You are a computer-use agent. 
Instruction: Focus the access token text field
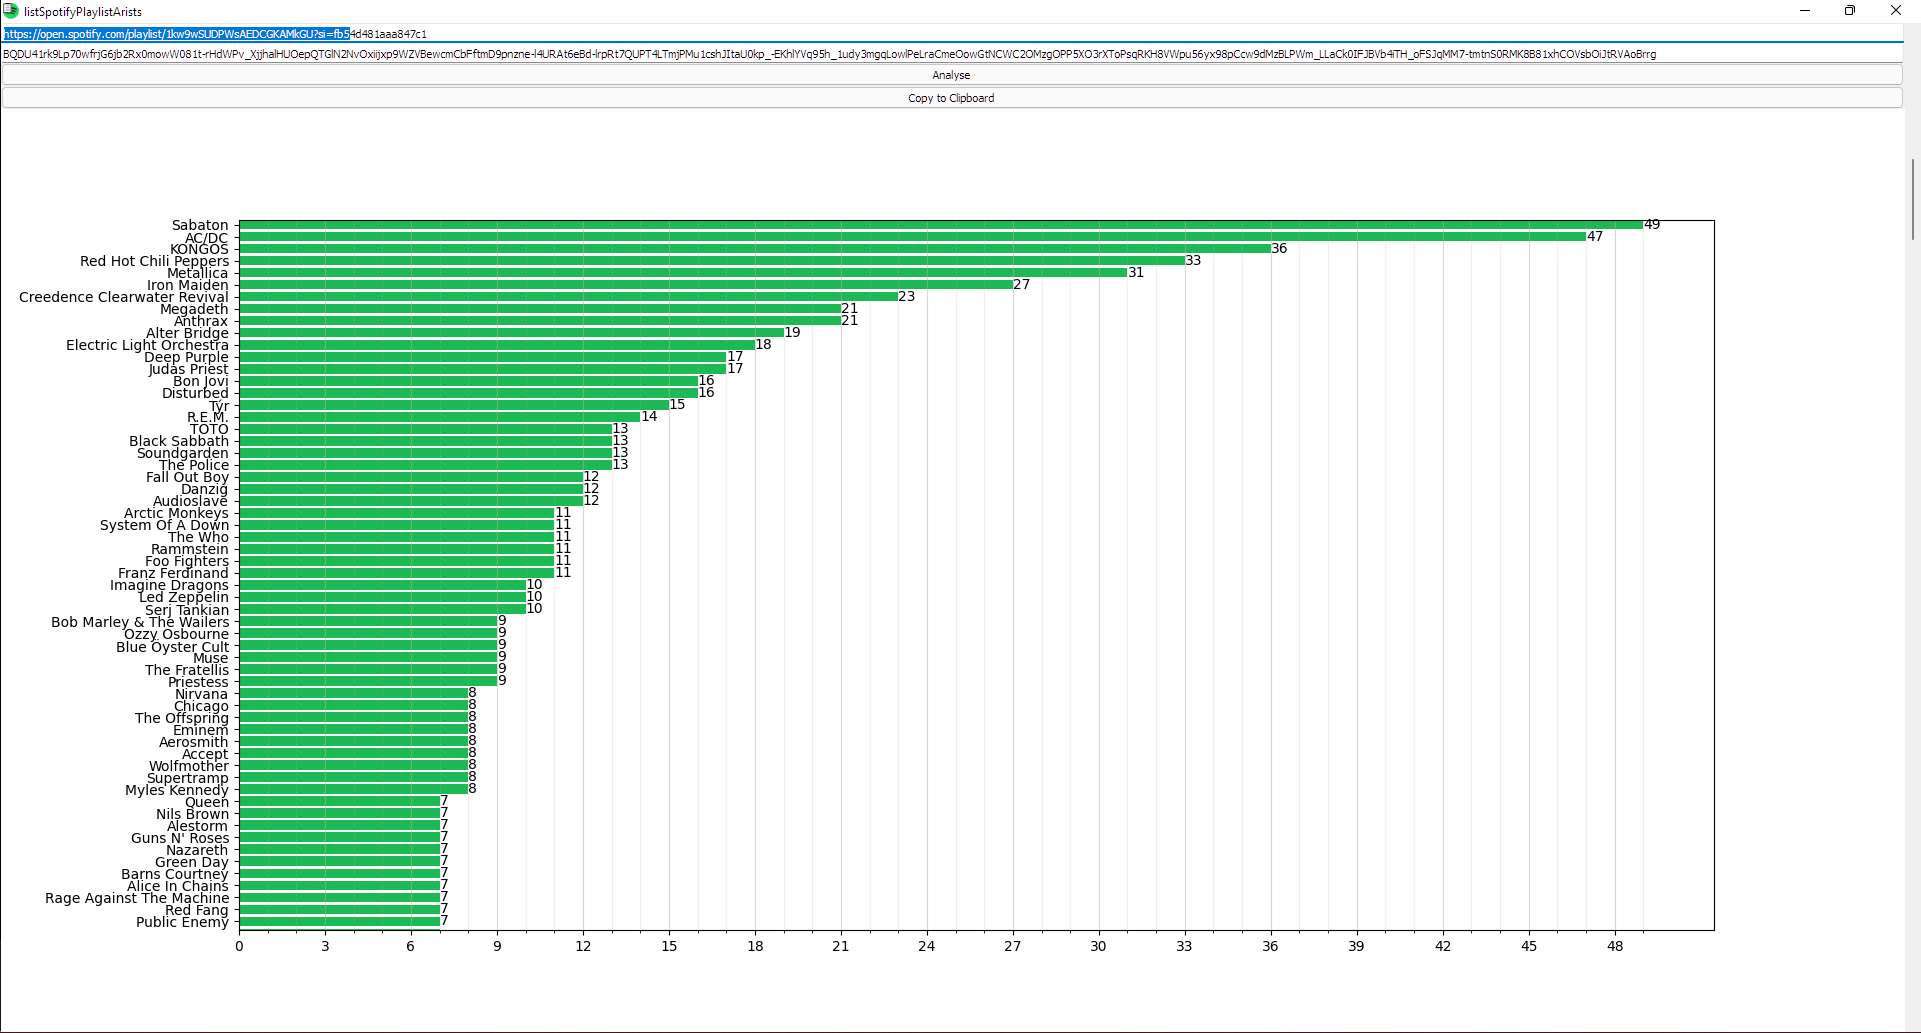pyautogui.click(x=951, y=54)
